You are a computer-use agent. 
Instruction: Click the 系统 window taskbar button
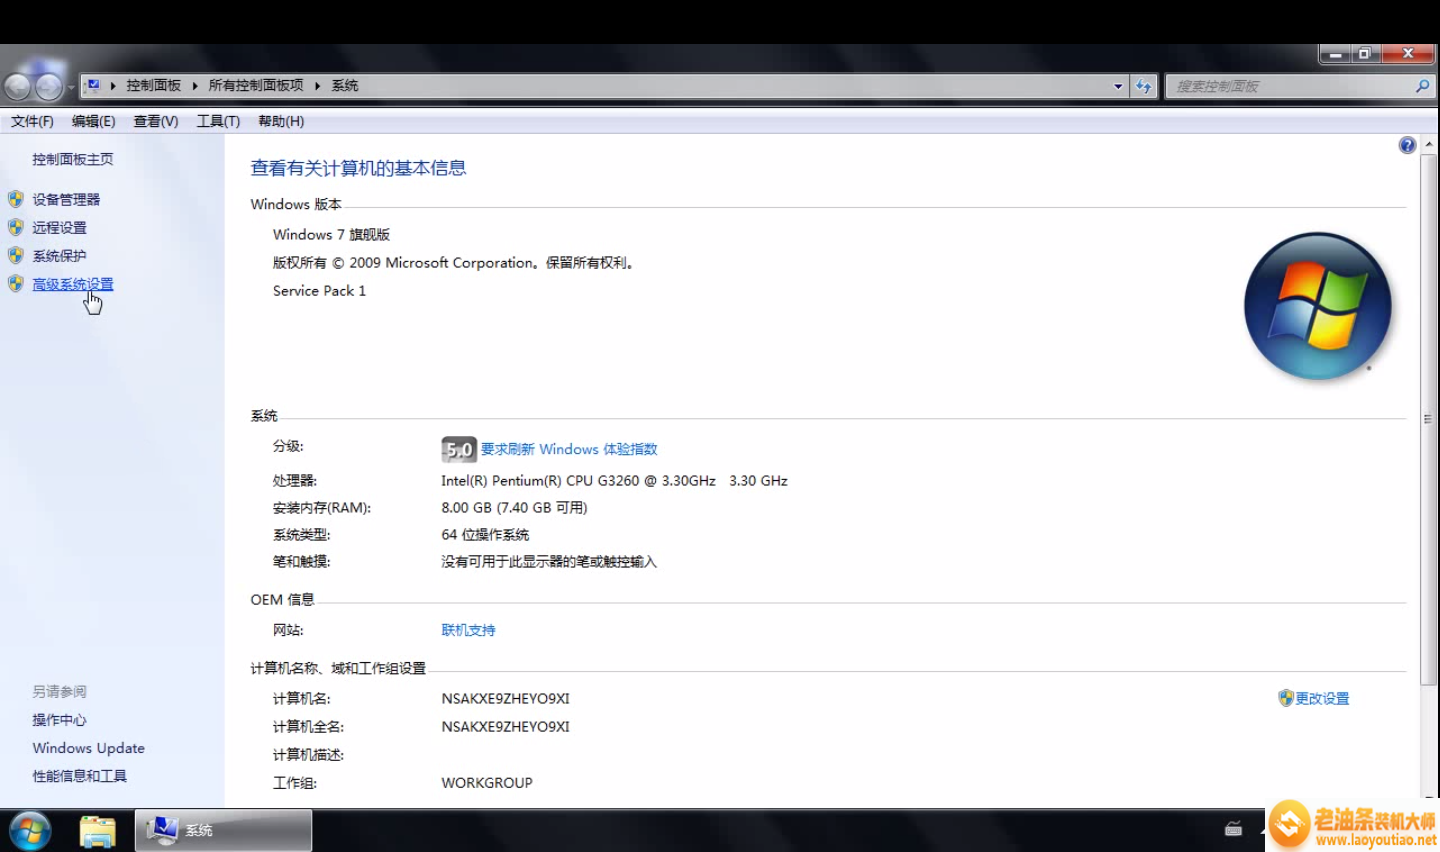[223, 830]
